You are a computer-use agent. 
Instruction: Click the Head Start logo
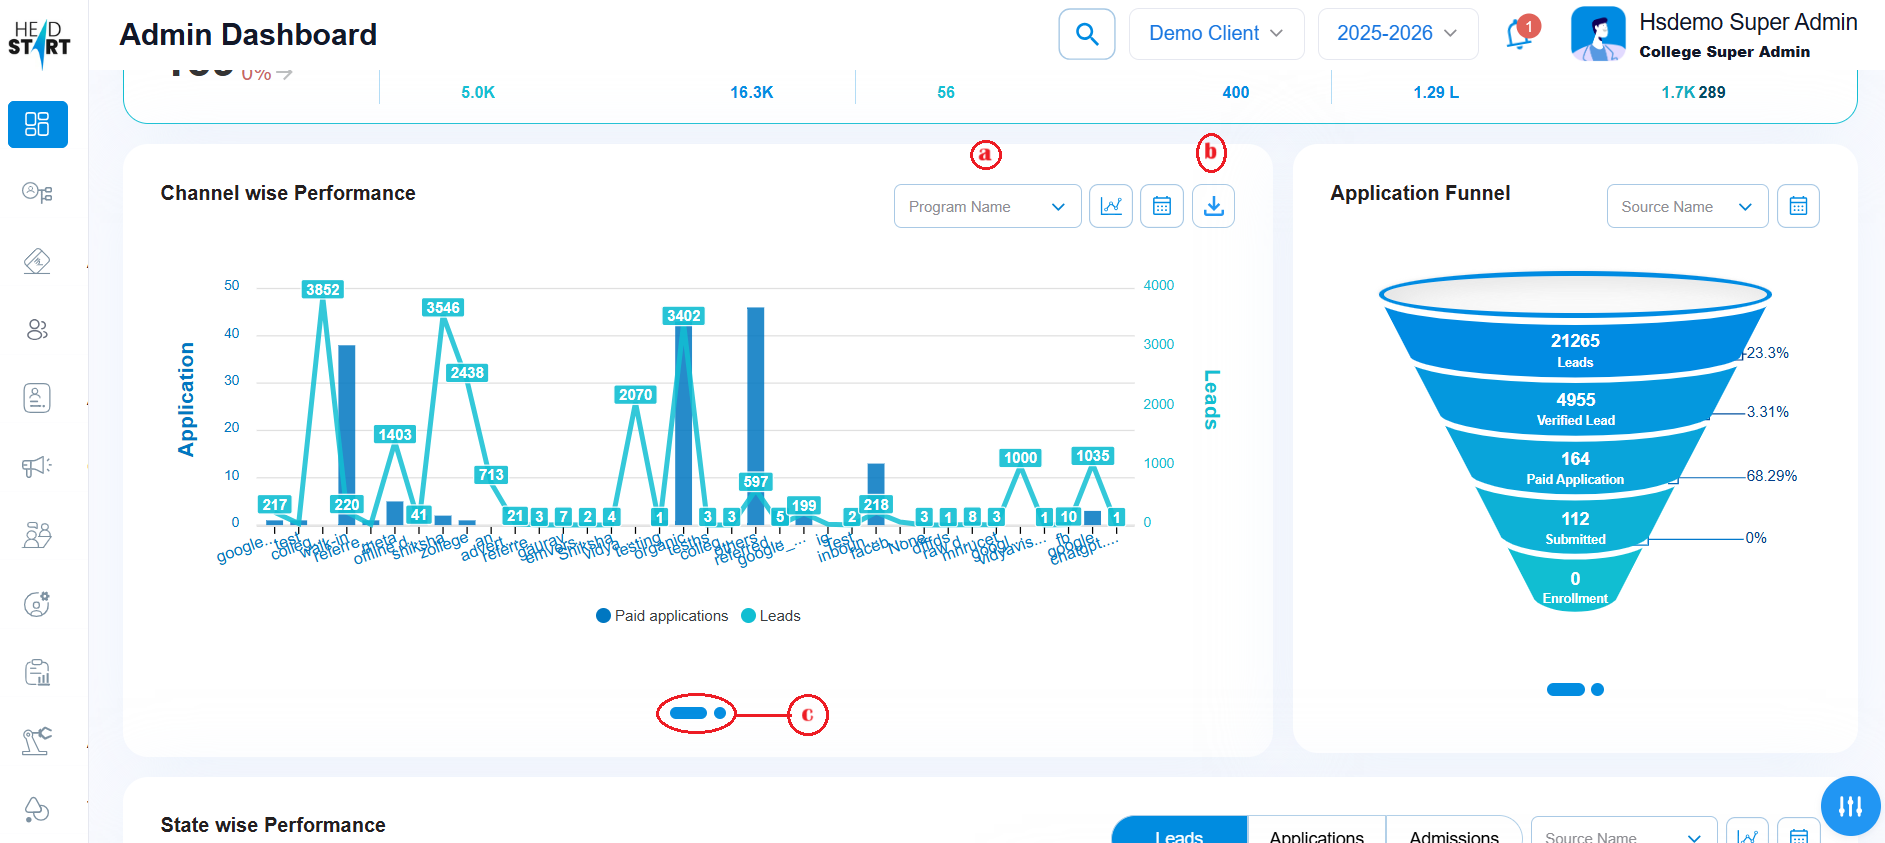tap(40, 41)
